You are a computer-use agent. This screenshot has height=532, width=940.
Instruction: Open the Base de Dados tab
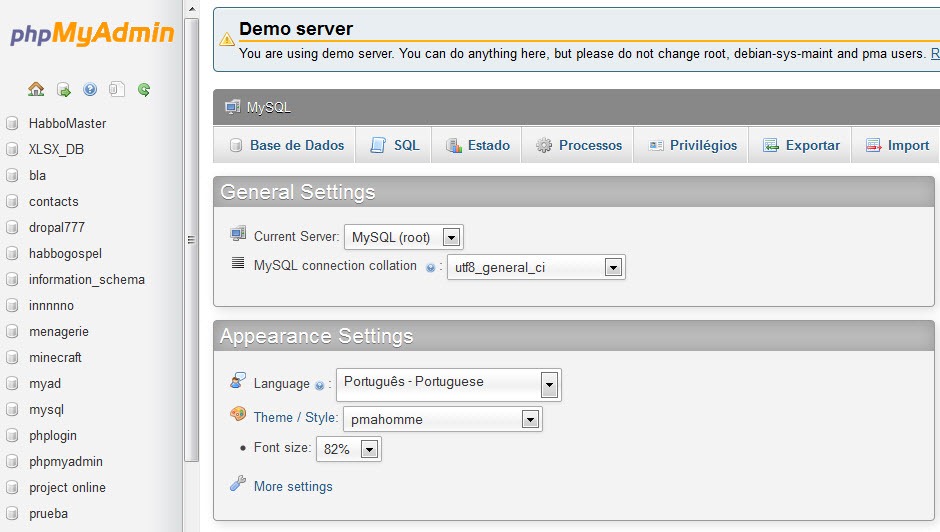[286, 145]
